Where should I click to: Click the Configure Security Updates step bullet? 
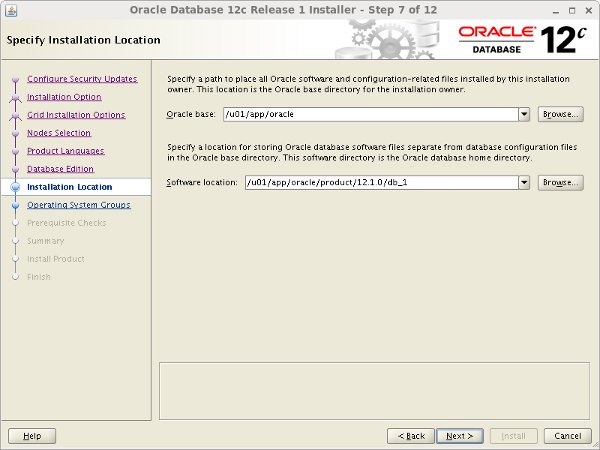pyautogui.click(x=15, y=79)
